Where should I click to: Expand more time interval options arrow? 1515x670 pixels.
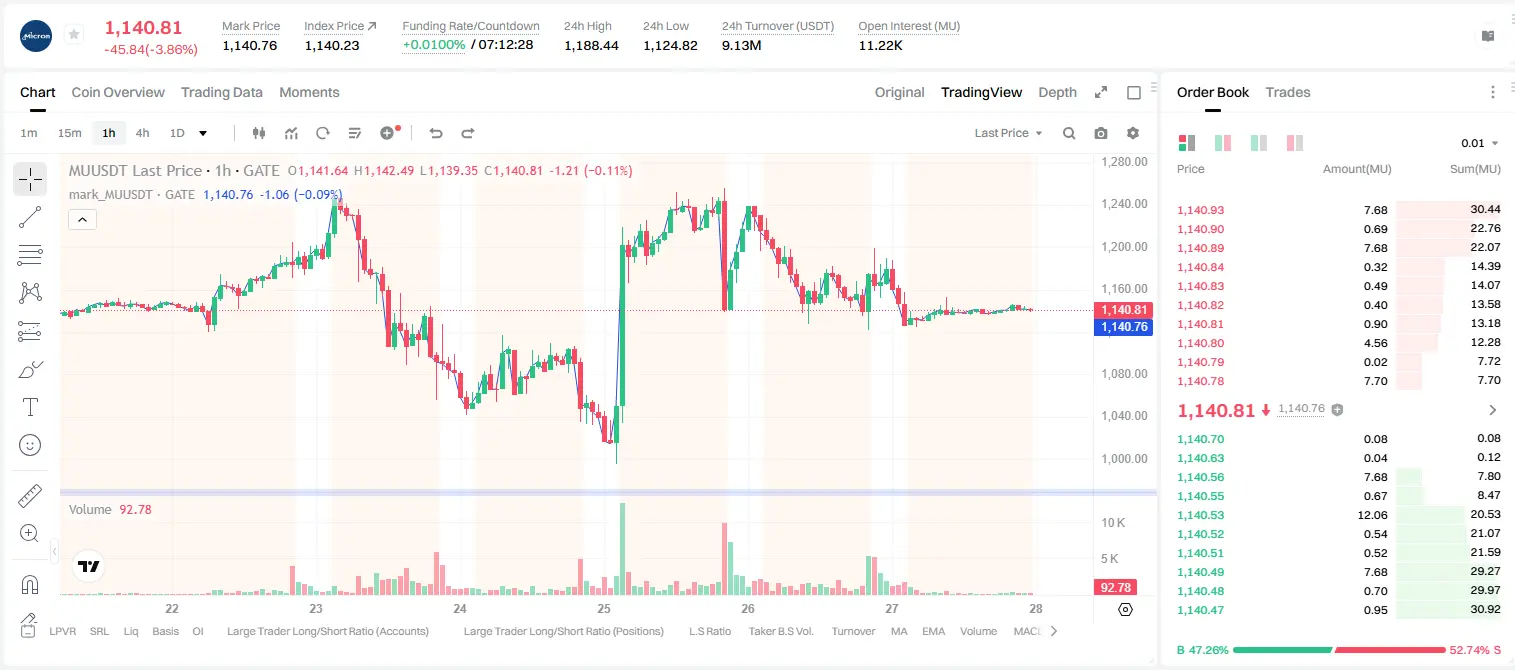coord(203,133)
